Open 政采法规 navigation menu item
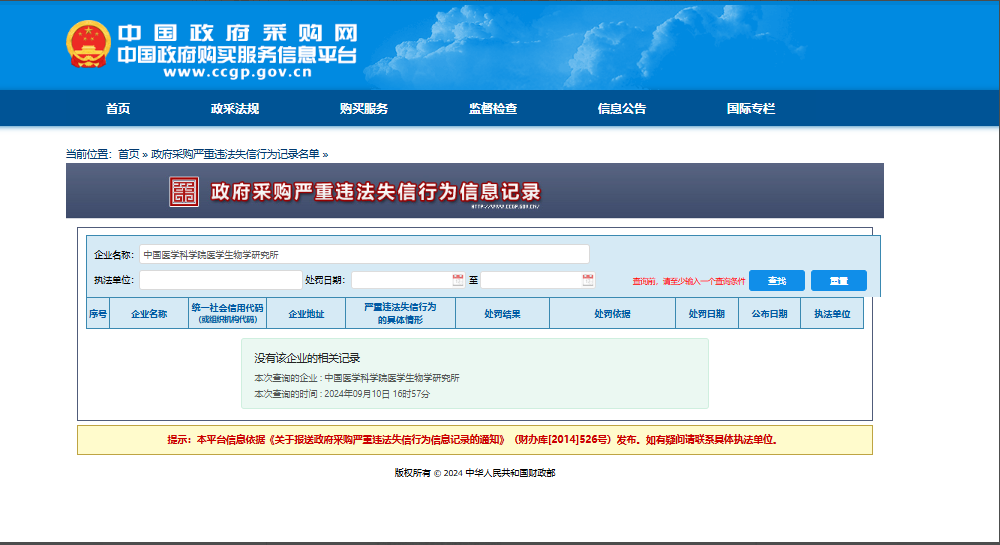 pos(235,109)
